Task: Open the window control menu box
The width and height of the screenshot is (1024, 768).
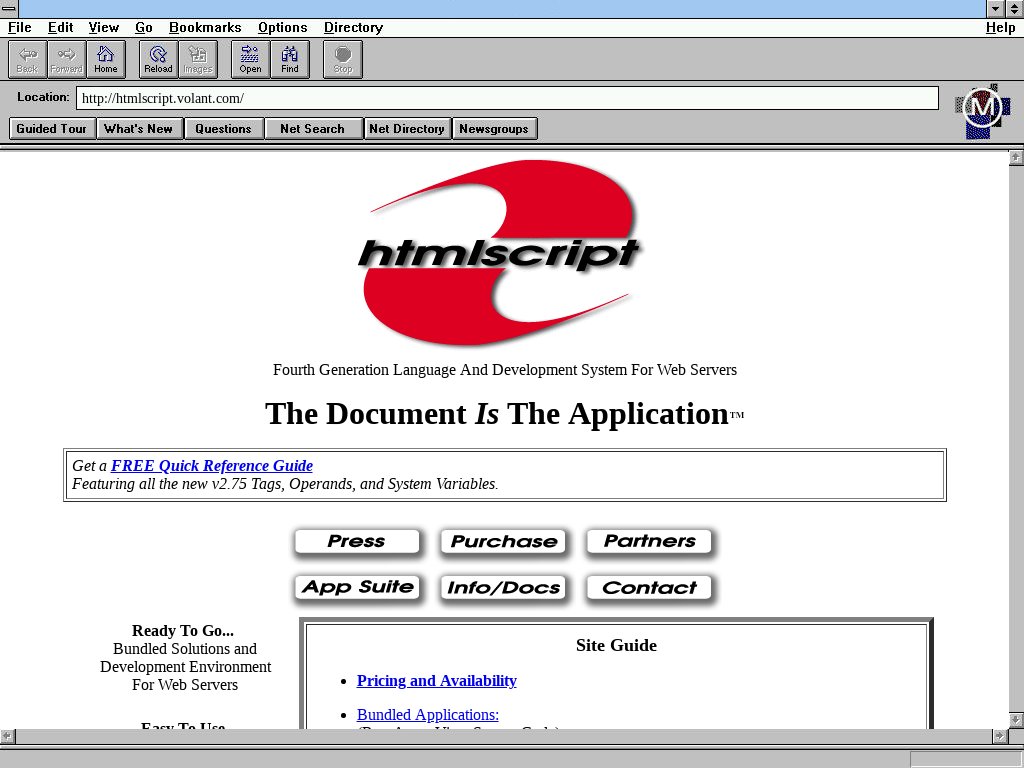Action: coord(9,8)
